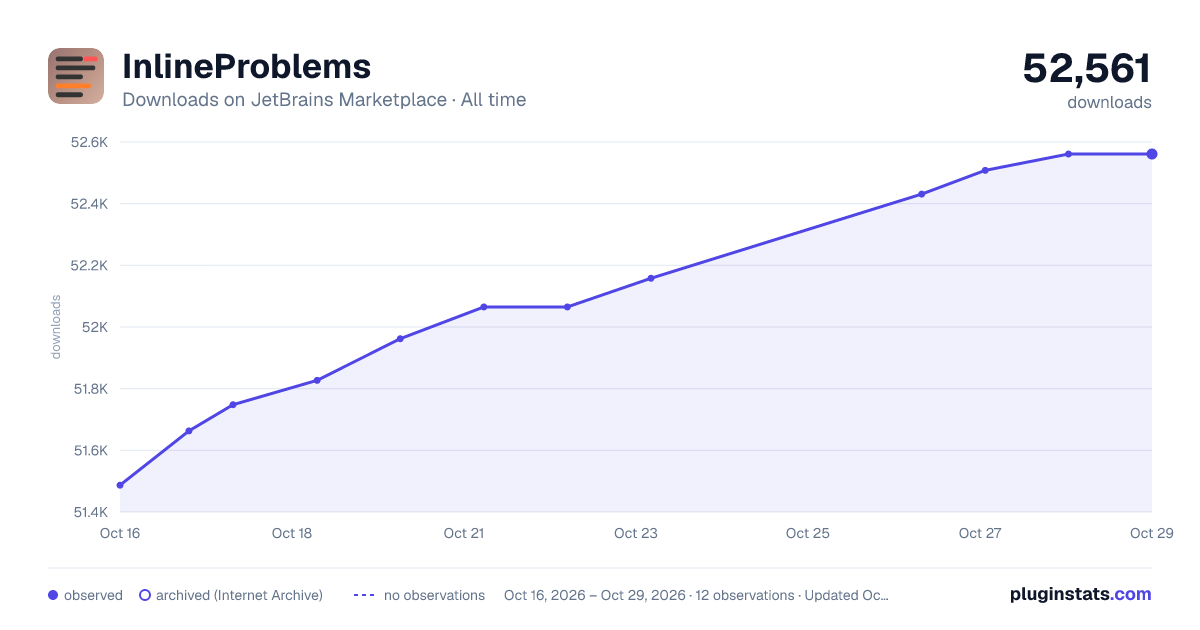Click the Oct 27 x-axis label

point(980,533)
